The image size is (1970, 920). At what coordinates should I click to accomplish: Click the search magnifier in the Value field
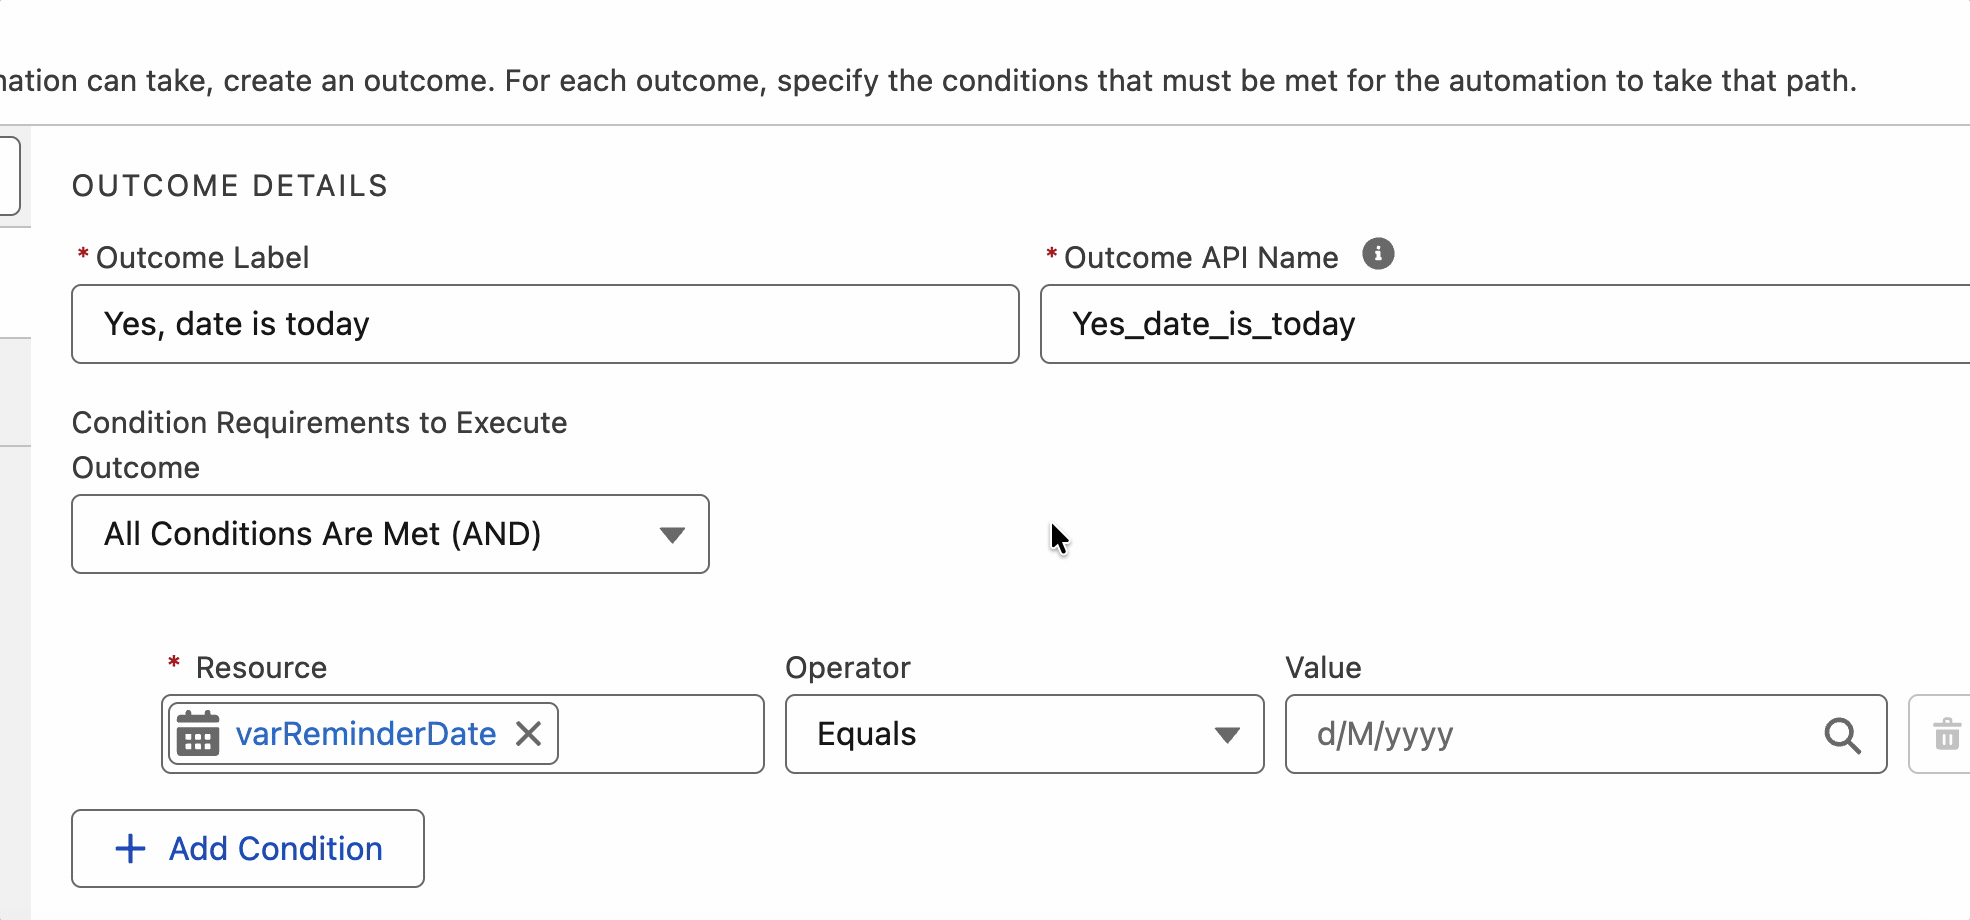click(1842, 735)
